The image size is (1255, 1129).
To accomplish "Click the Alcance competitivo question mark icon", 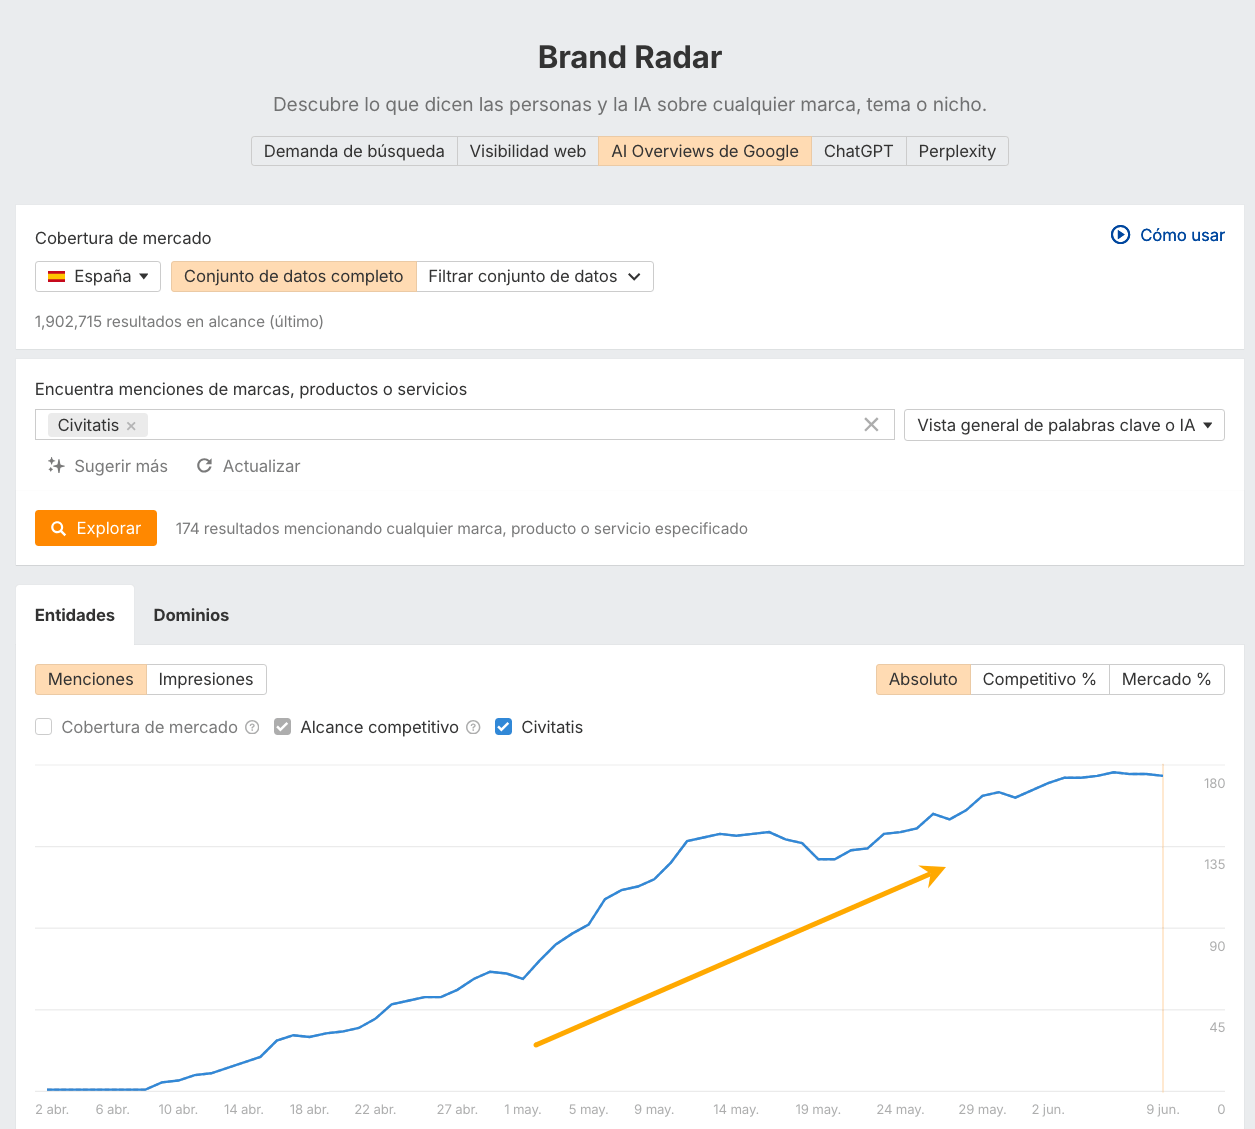I will 472,727.
